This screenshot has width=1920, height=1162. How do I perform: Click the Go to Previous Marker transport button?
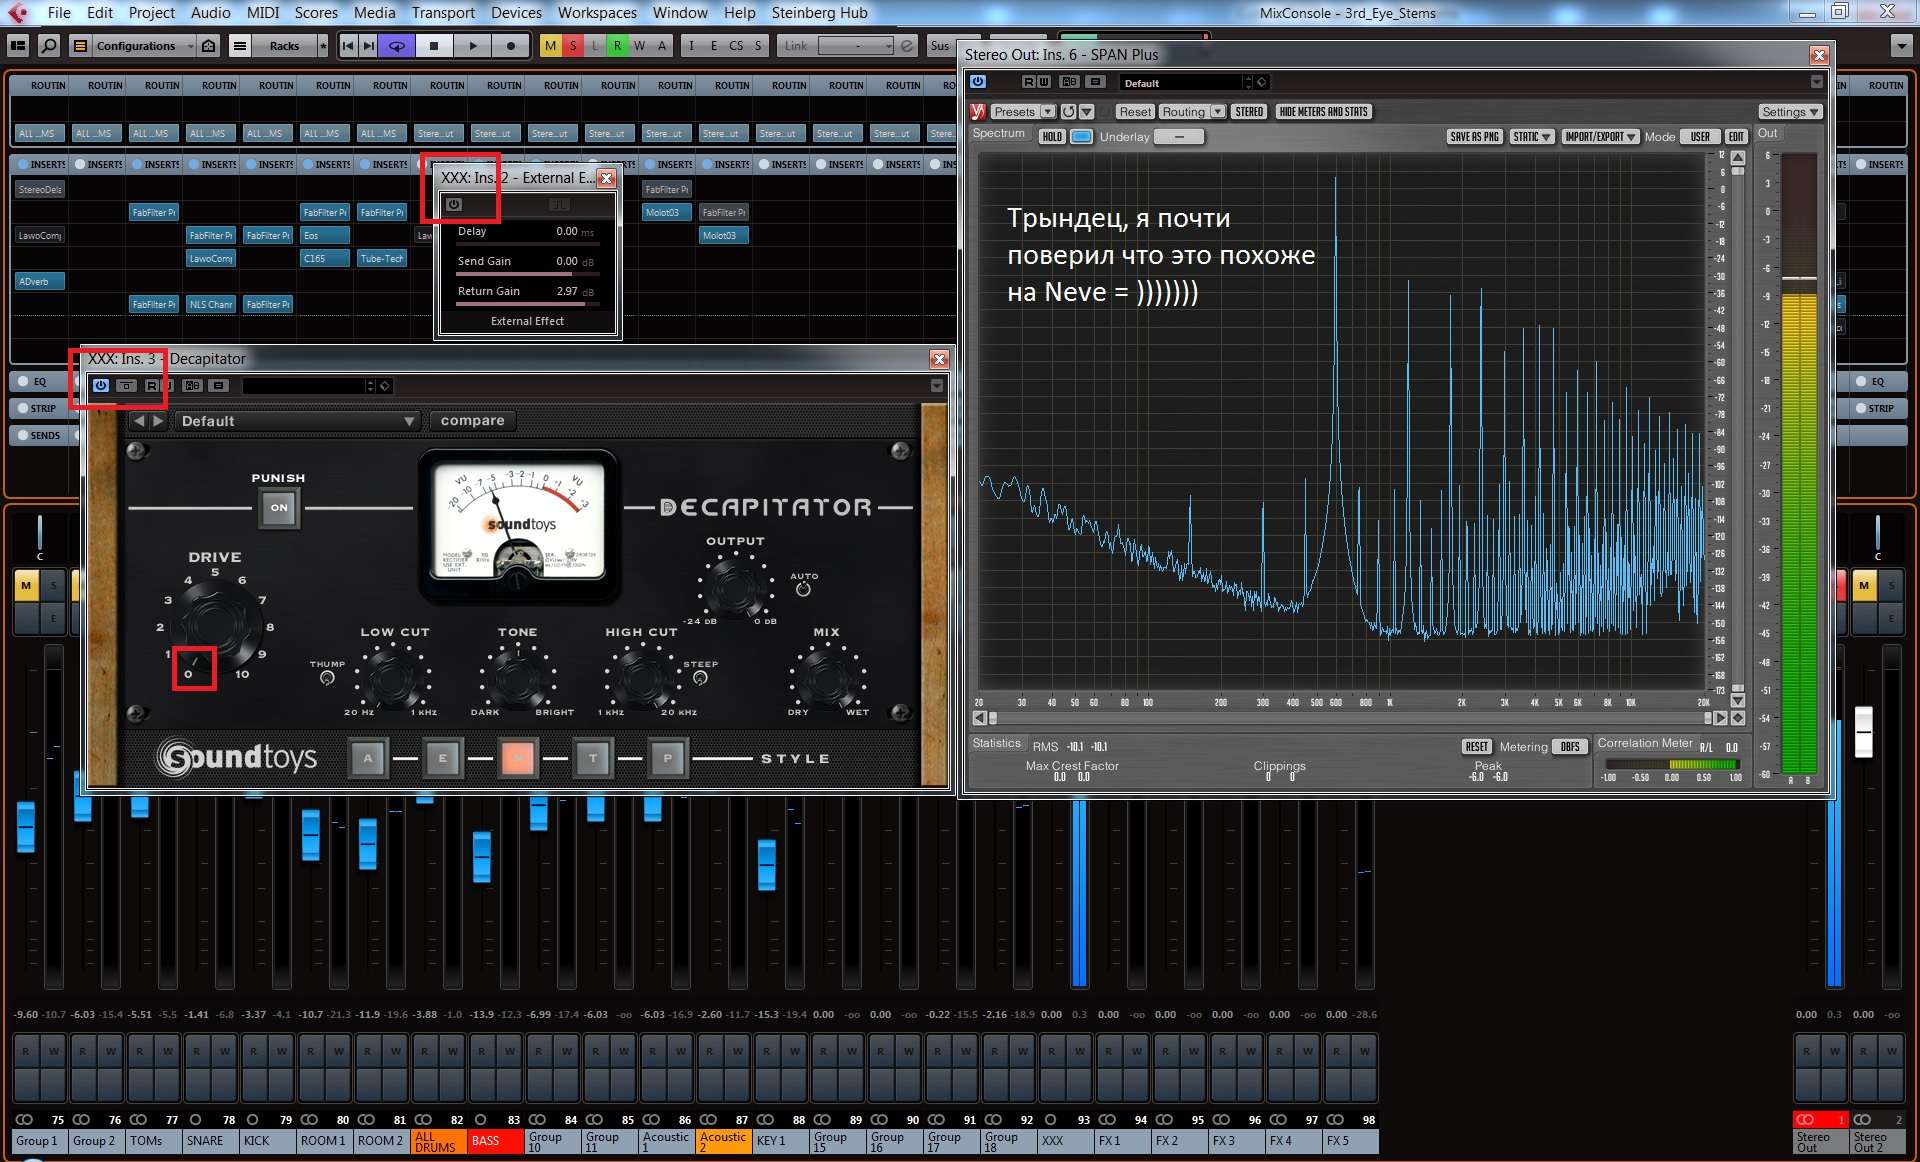(x=347, y=46)
